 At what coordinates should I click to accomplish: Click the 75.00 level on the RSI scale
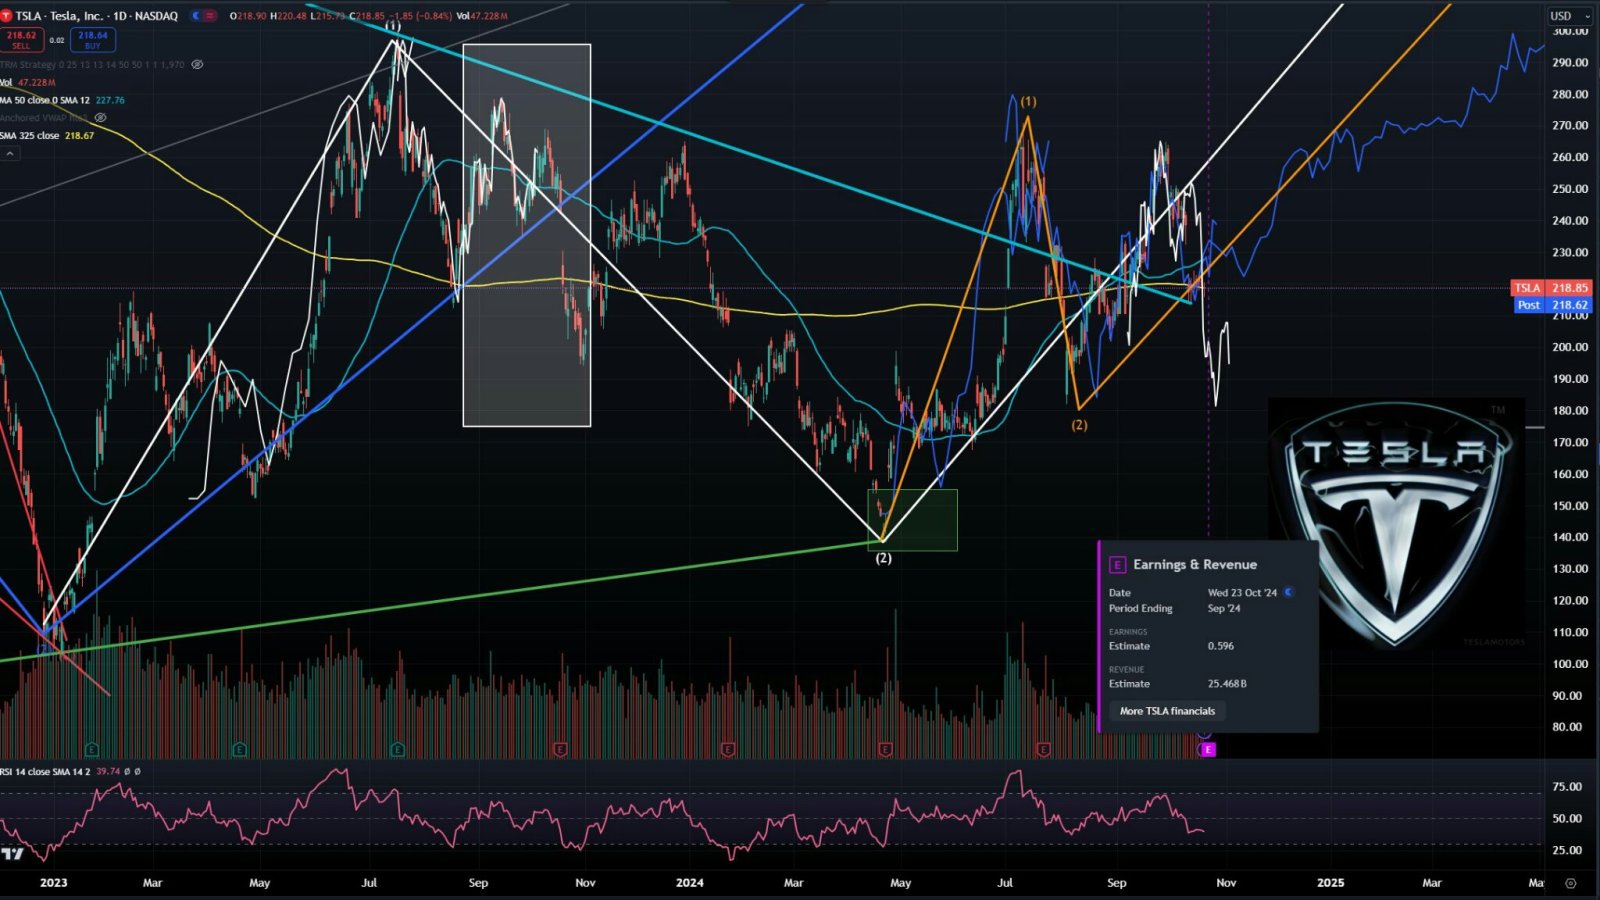1567,787
